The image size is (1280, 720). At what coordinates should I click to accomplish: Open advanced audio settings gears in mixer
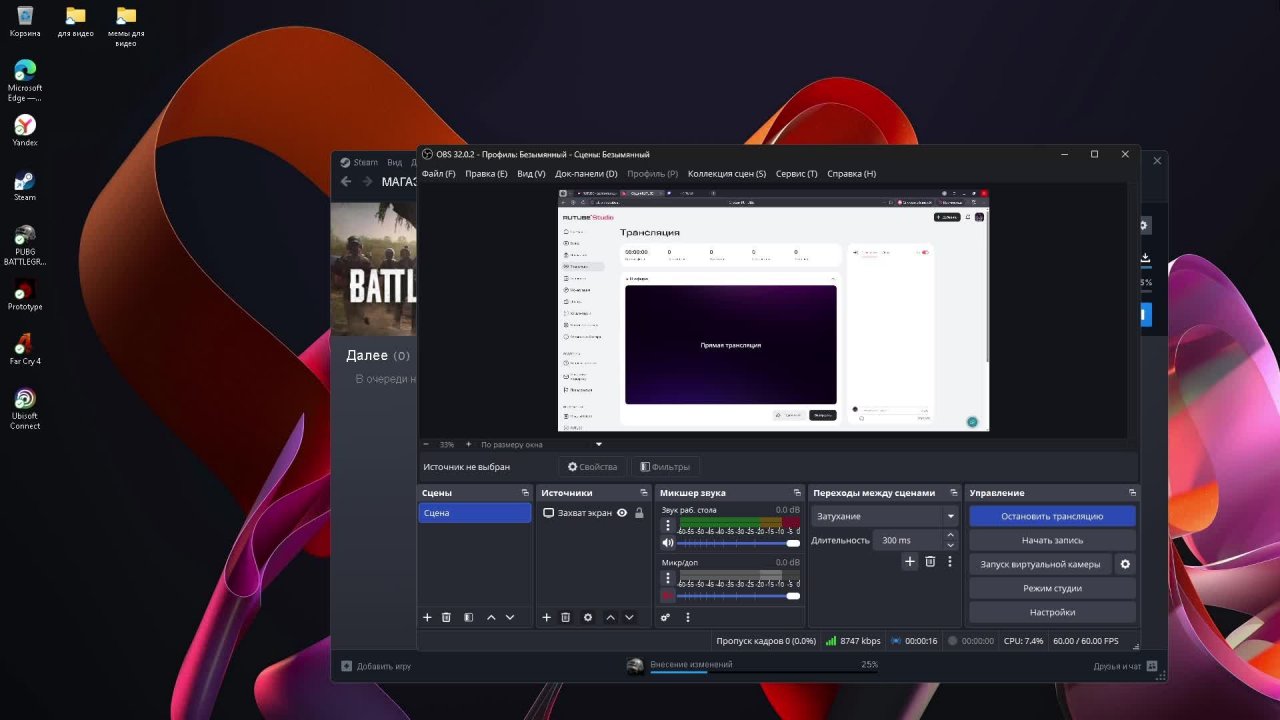click(x=665, y=618)
